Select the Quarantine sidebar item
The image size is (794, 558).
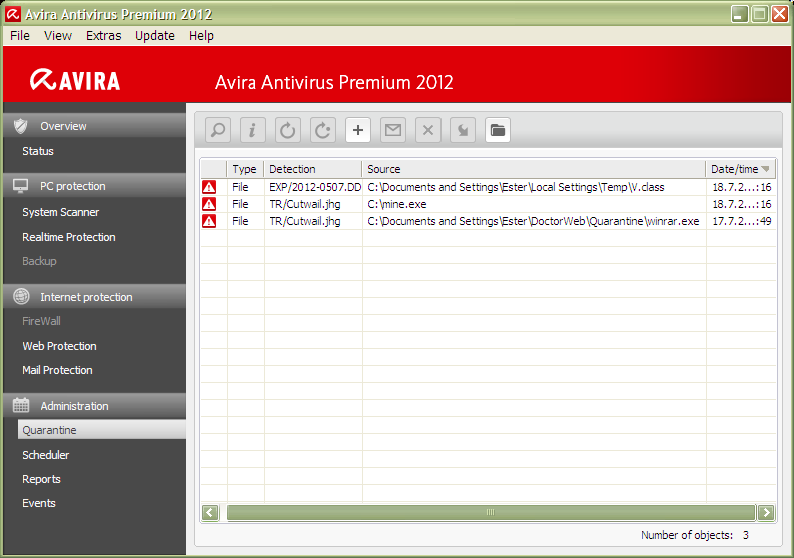102,430
